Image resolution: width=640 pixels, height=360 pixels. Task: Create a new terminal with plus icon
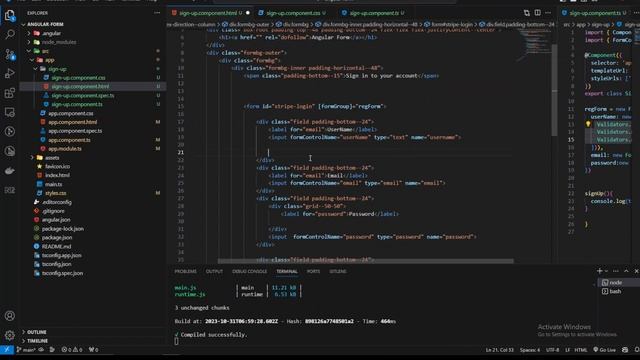(599, 271)
